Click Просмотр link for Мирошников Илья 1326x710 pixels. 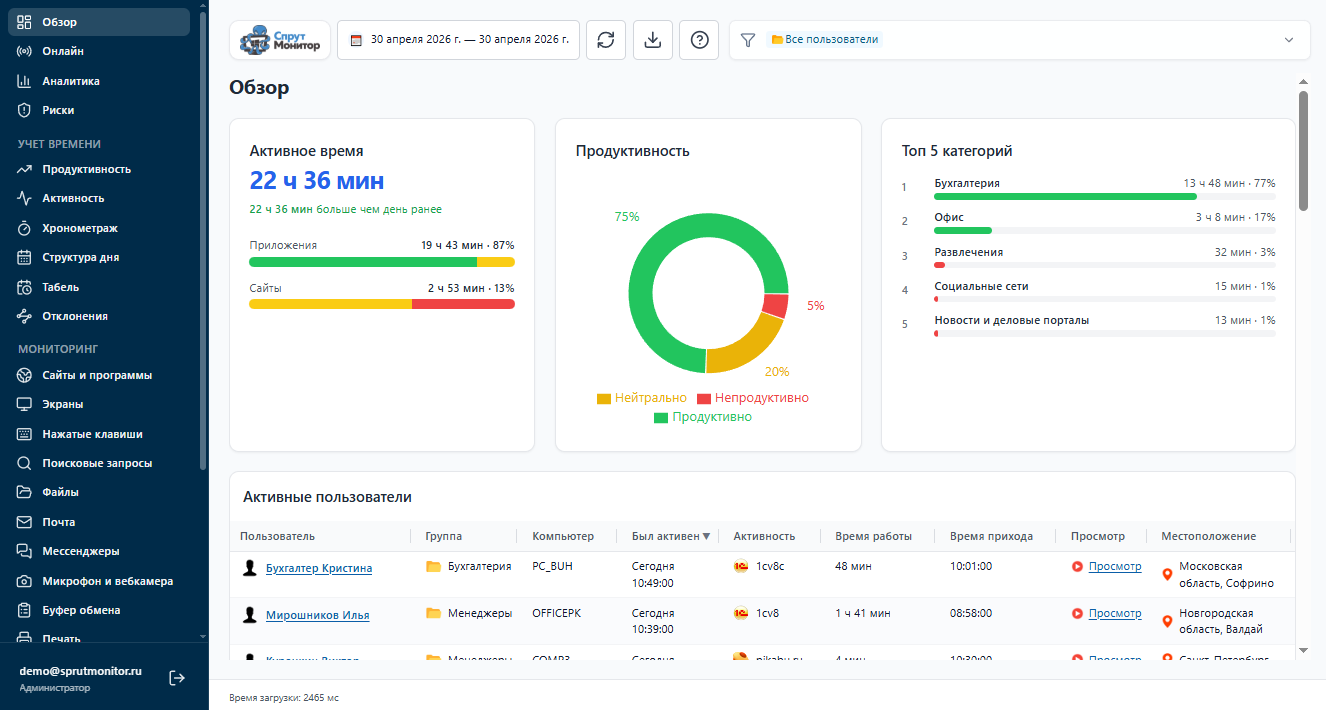coord(1115,613)
